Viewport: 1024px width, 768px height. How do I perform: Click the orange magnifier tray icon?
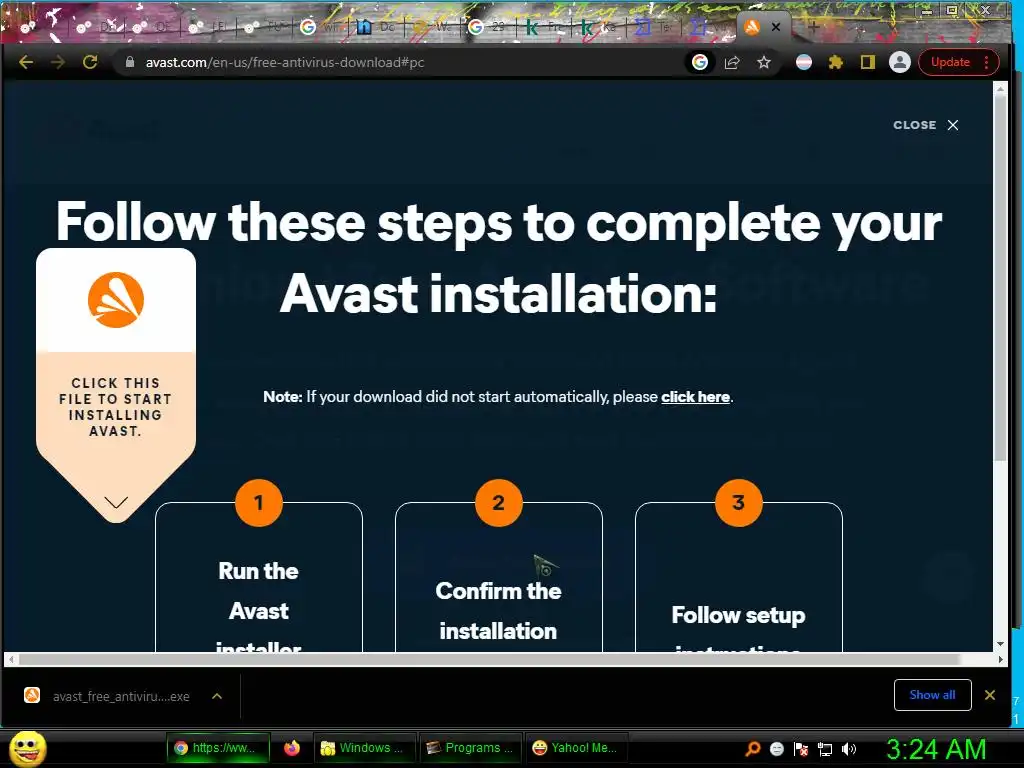(x=752, y=749)
